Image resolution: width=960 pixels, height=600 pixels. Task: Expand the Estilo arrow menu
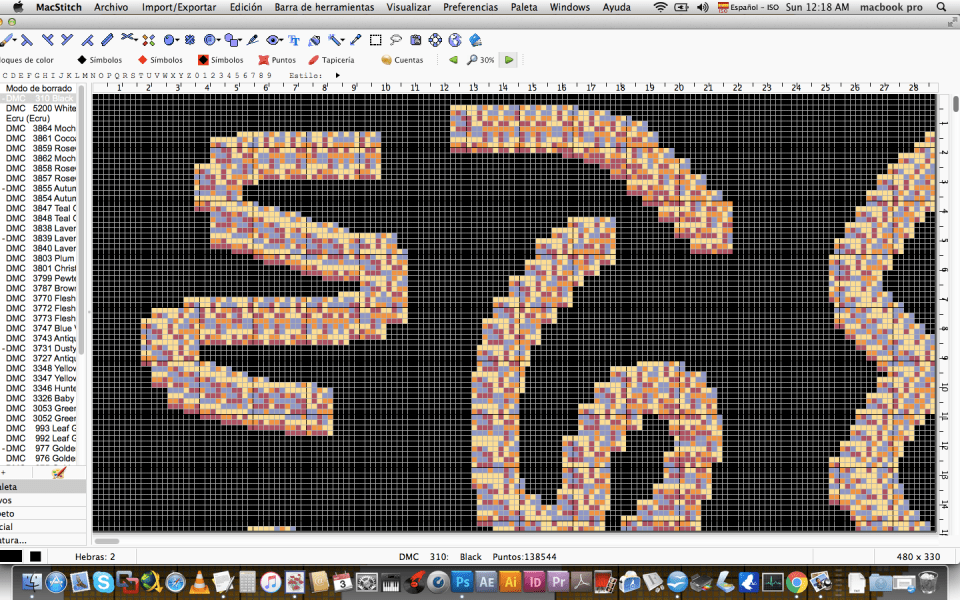click(x=338, y=75)
